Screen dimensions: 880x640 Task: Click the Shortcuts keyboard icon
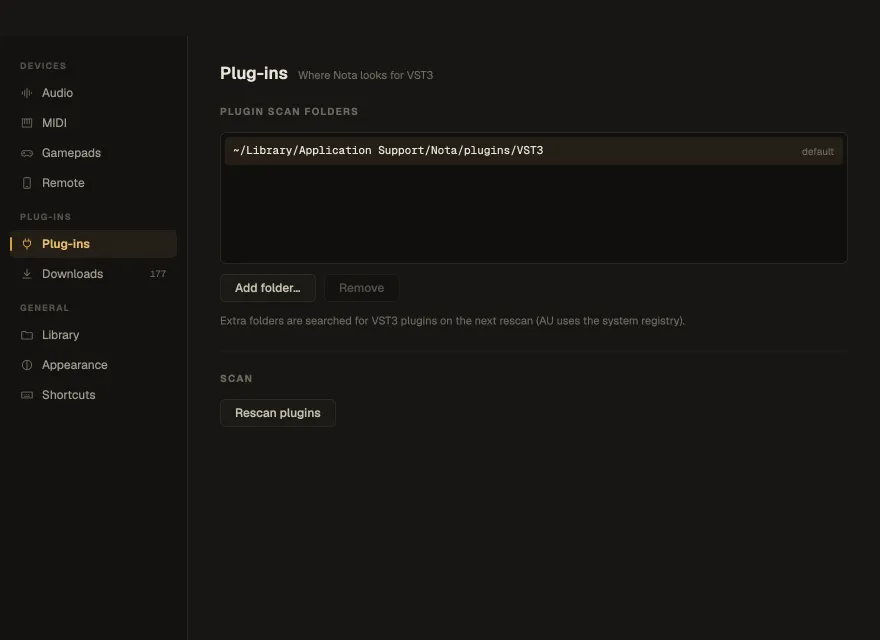[26, 395]
